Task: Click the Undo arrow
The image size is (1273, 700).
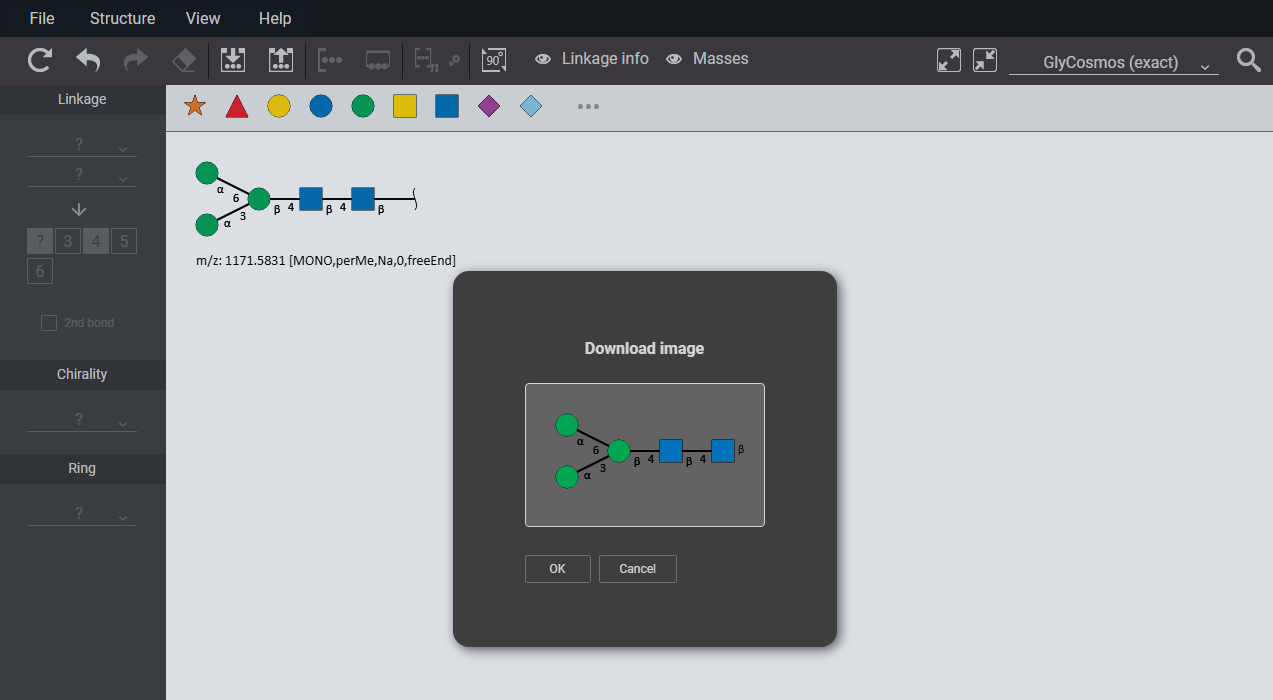Action: pyautogui.click(x=87, y=60)
